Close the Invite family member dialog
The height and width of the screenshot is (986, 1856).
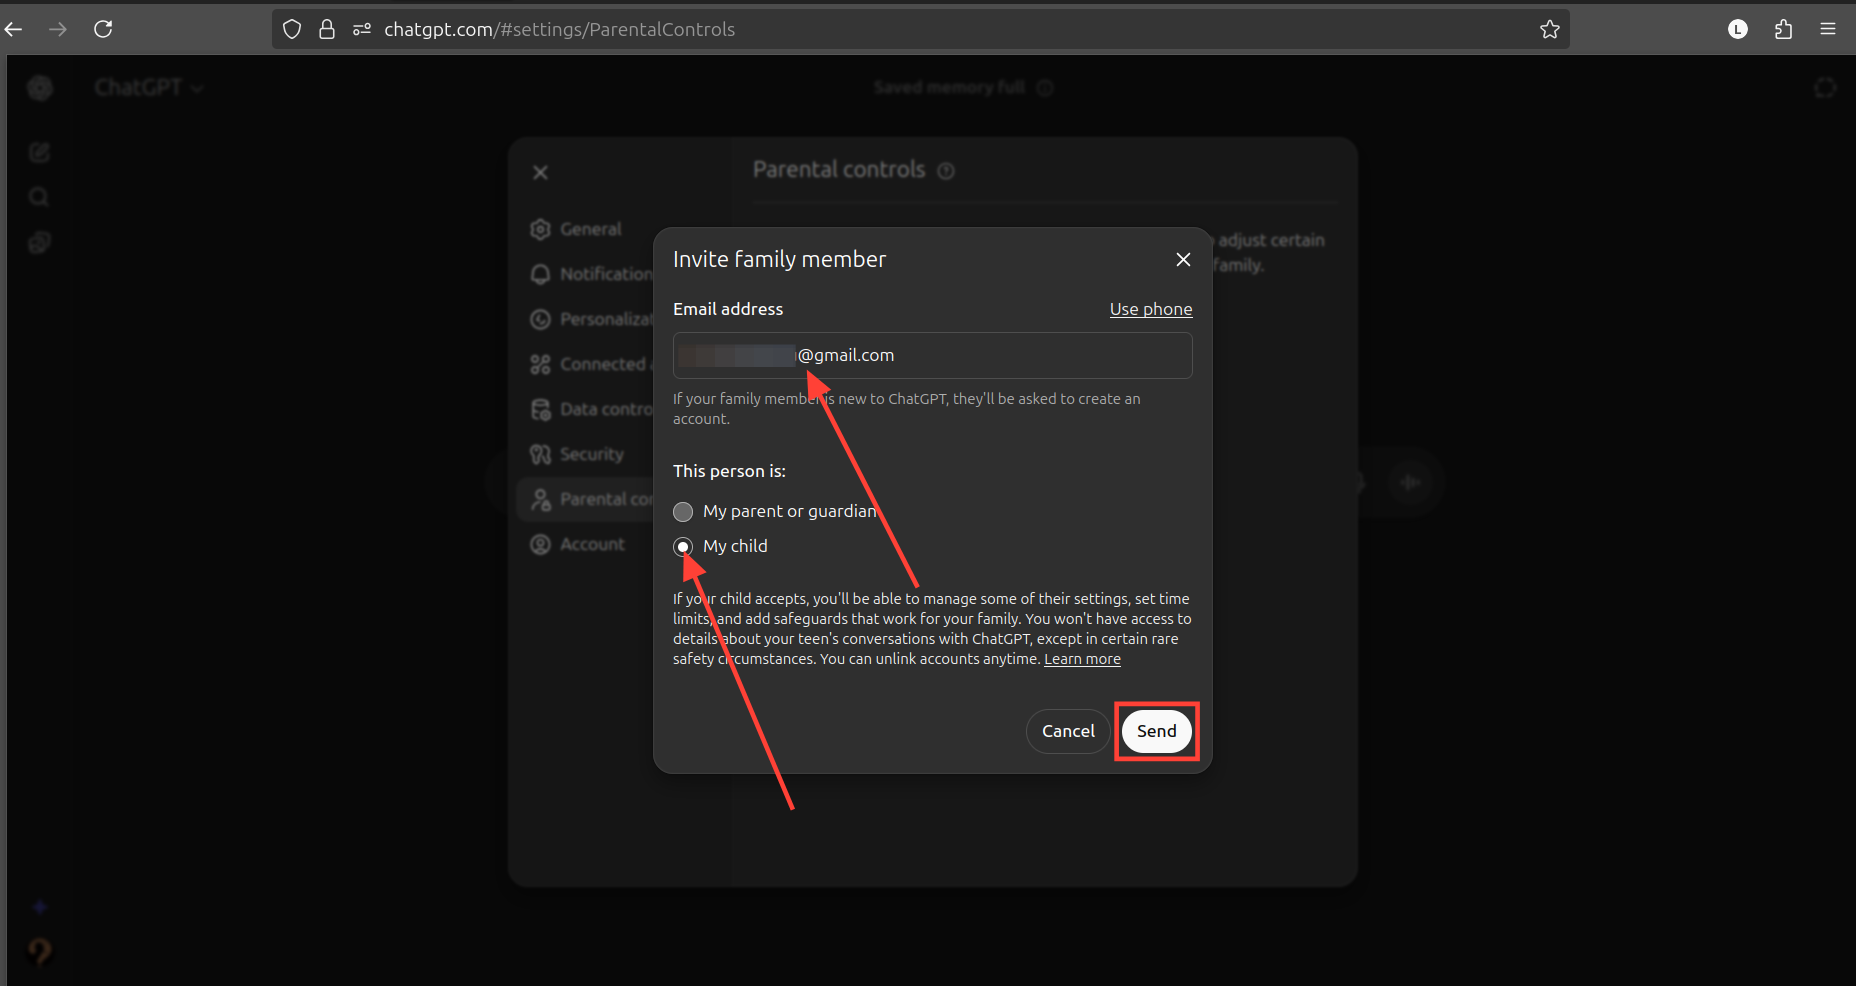pos(1183,259)
